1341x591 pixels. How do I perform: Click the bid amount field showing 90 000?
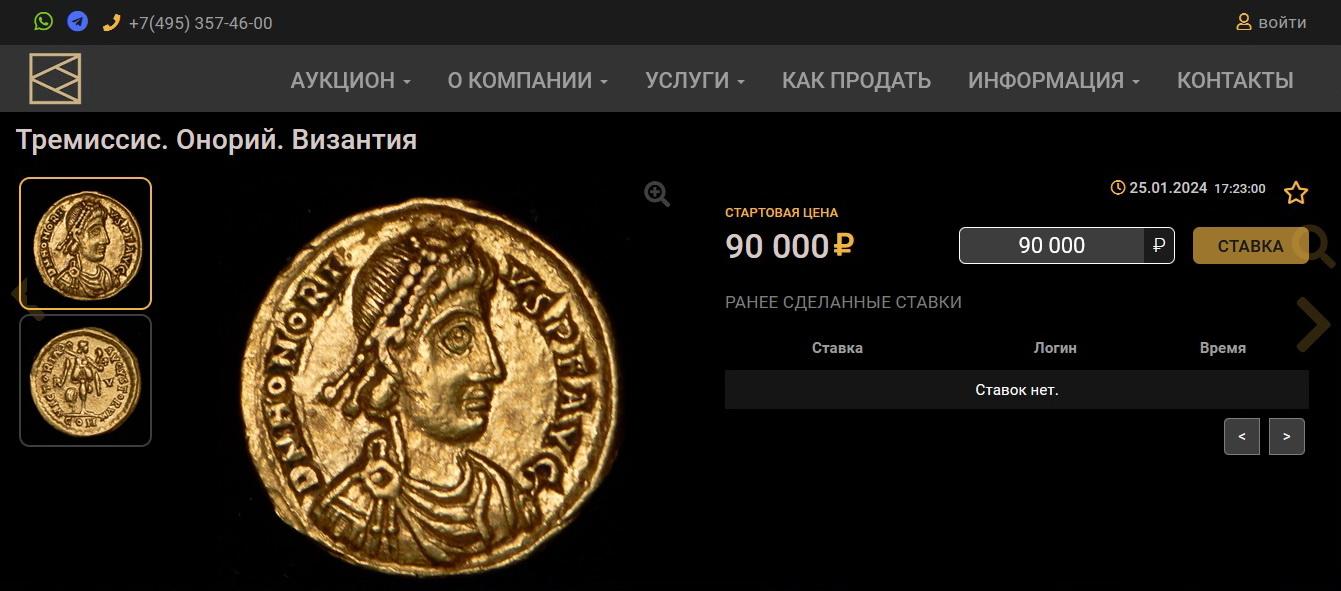pos(1052,246)
